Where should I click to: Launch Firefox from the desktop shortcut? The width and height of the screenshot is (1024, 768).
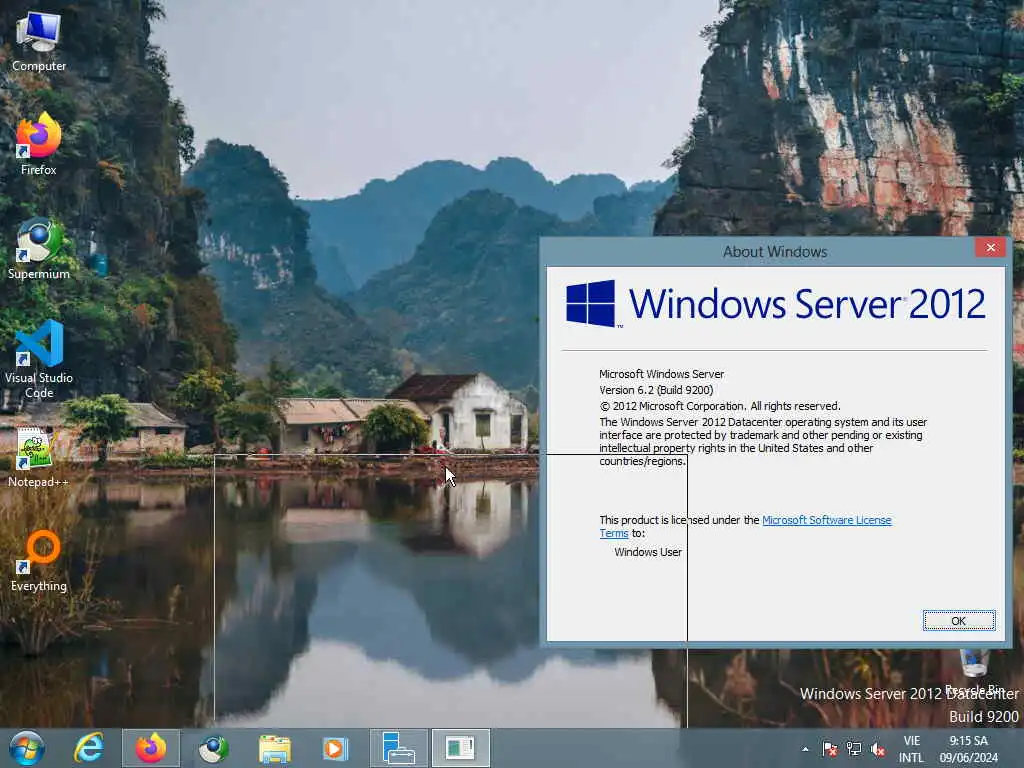pyautogui.click(x=39, y=144)
